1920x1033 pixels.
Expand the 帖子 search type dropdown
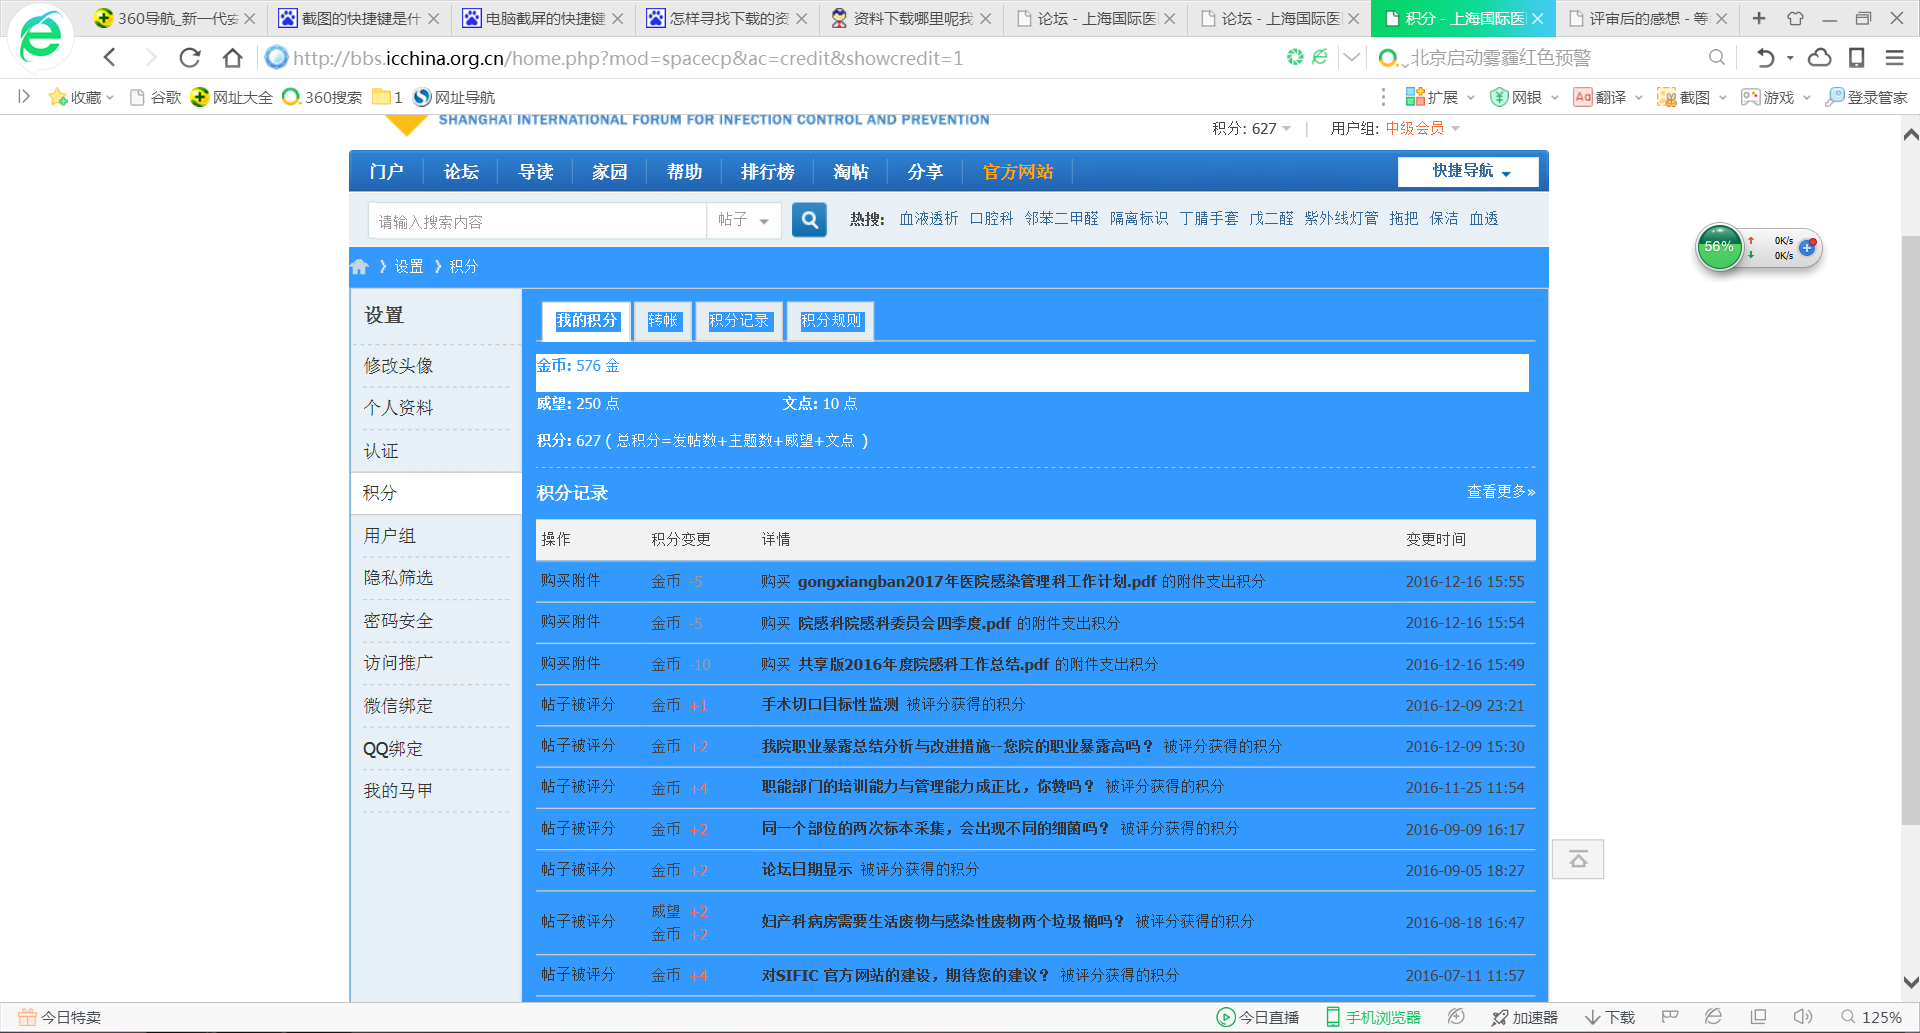tap(744, 220)
